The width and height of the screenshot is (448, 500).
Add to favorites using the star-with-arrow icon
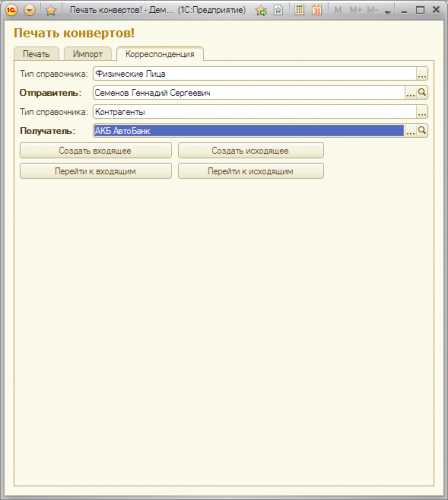pos(261,11)
